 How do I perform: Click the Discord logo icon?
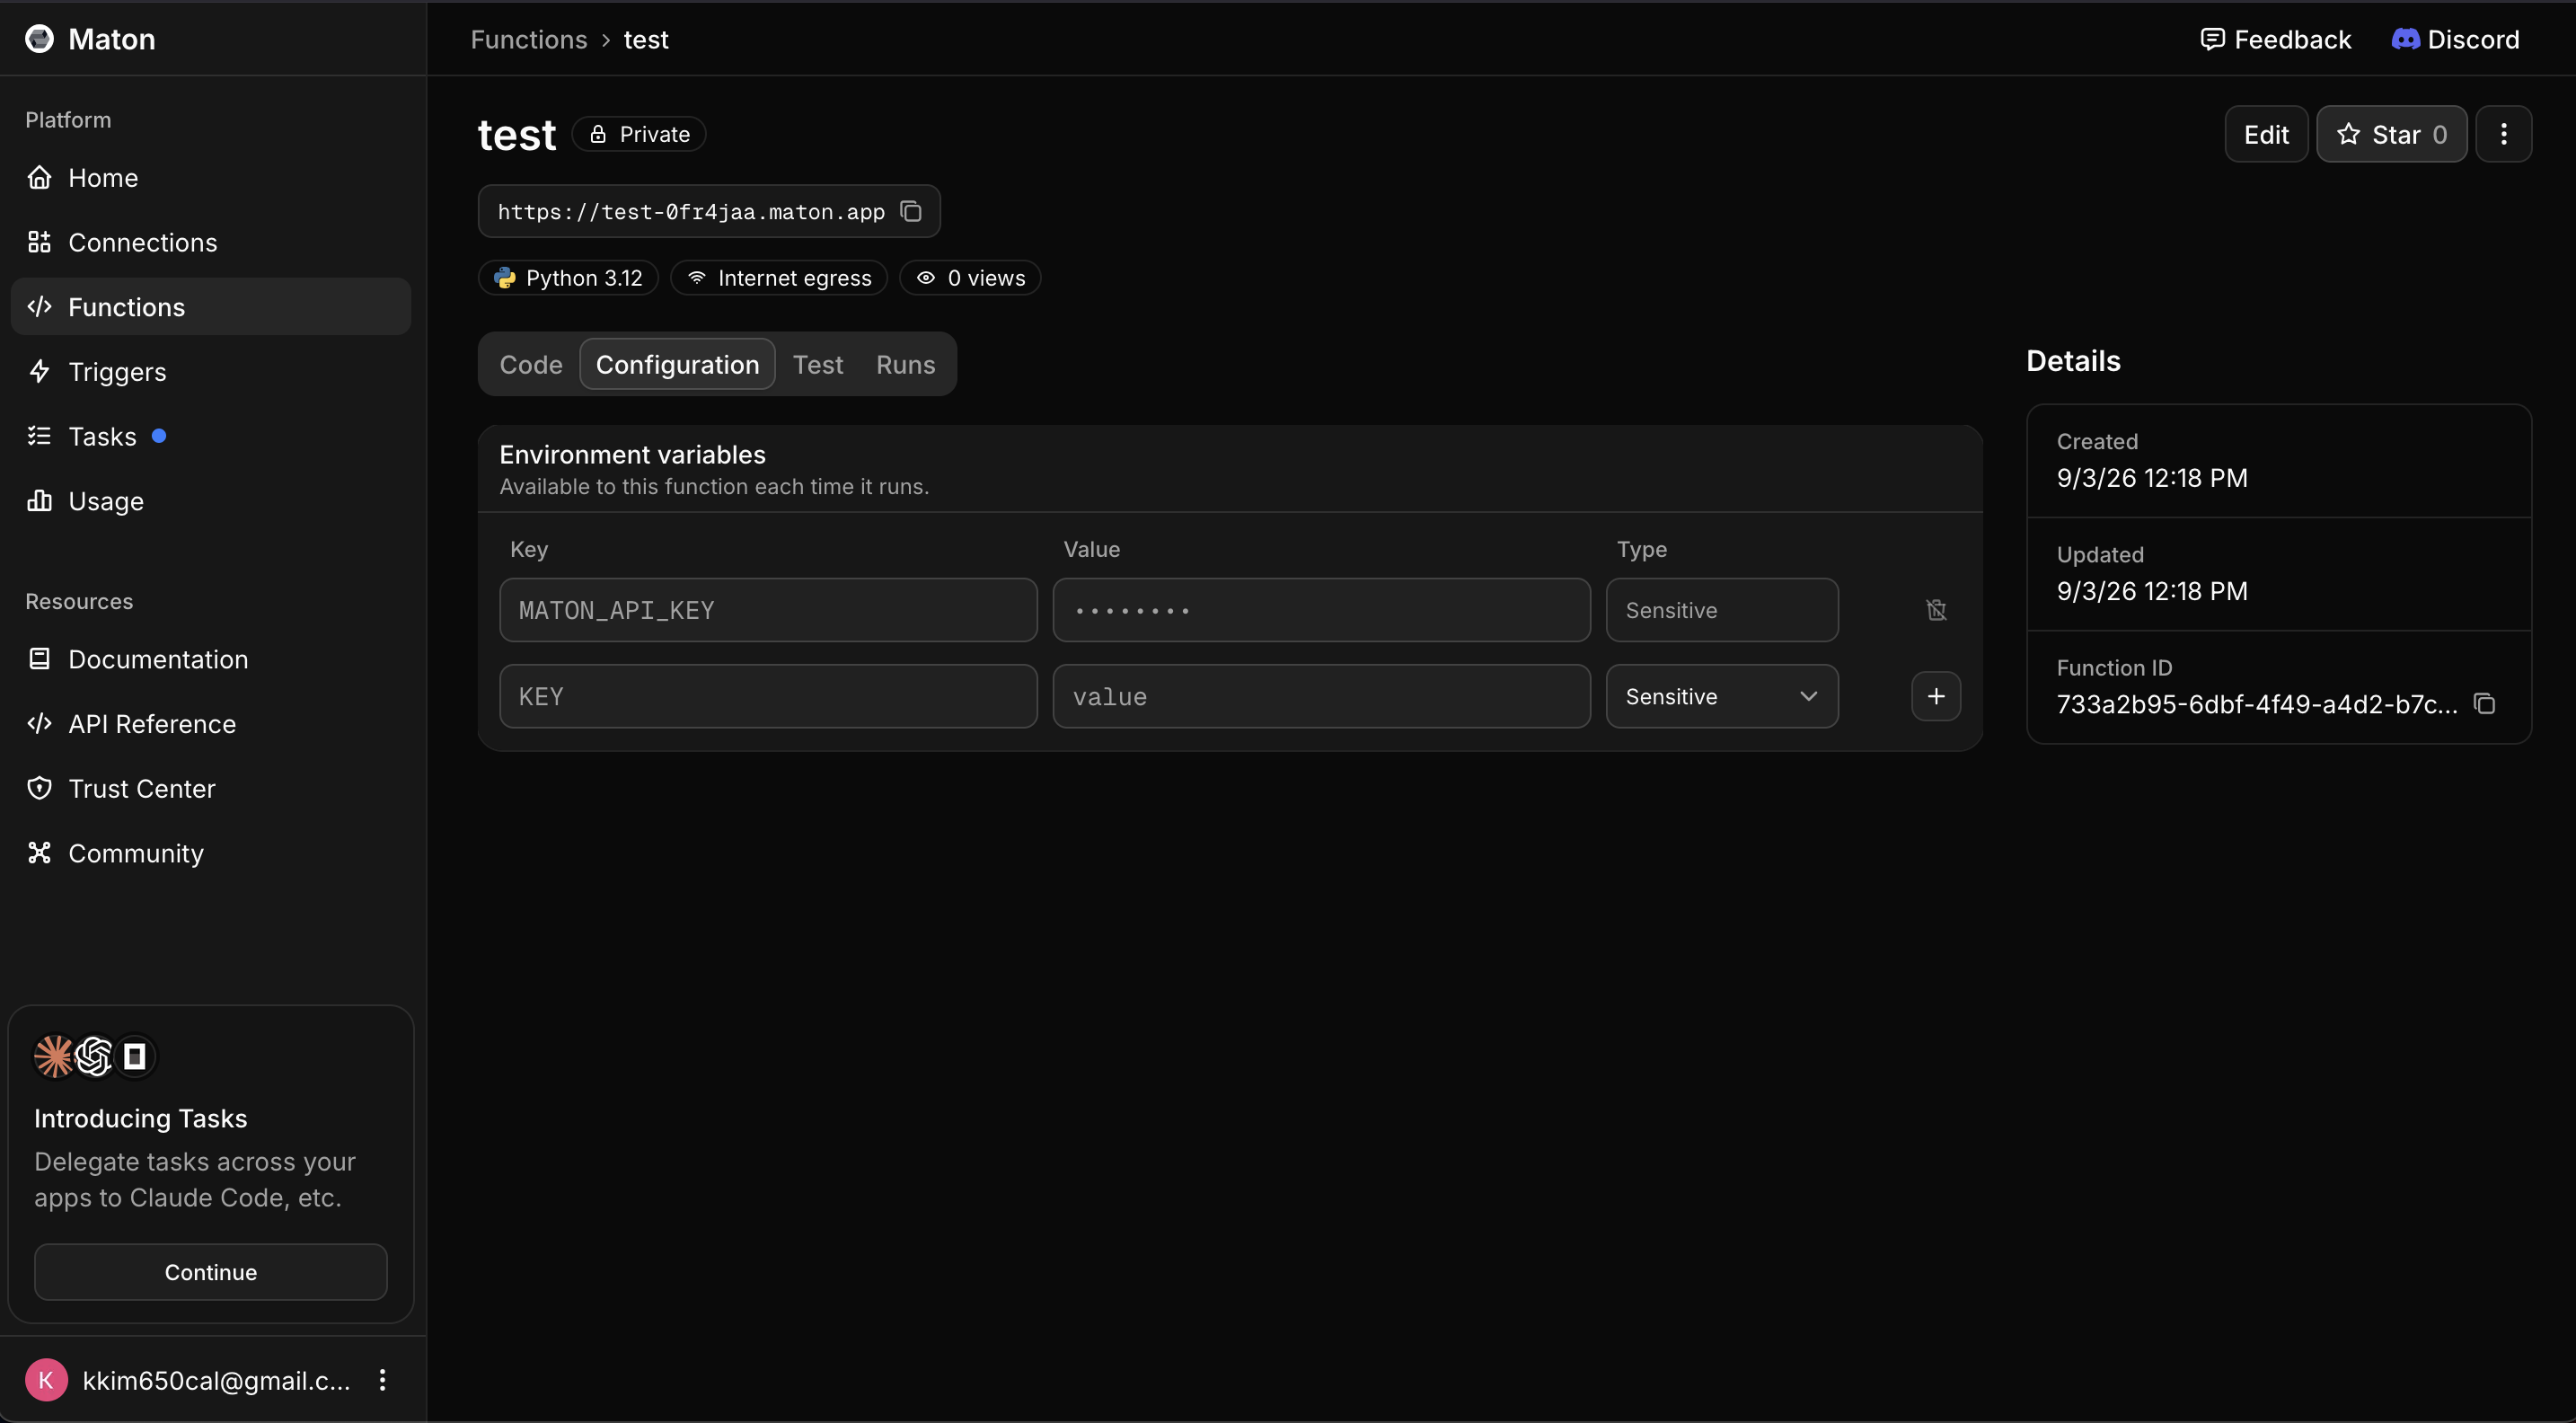pyautogui.click(x=2405, y=39)
